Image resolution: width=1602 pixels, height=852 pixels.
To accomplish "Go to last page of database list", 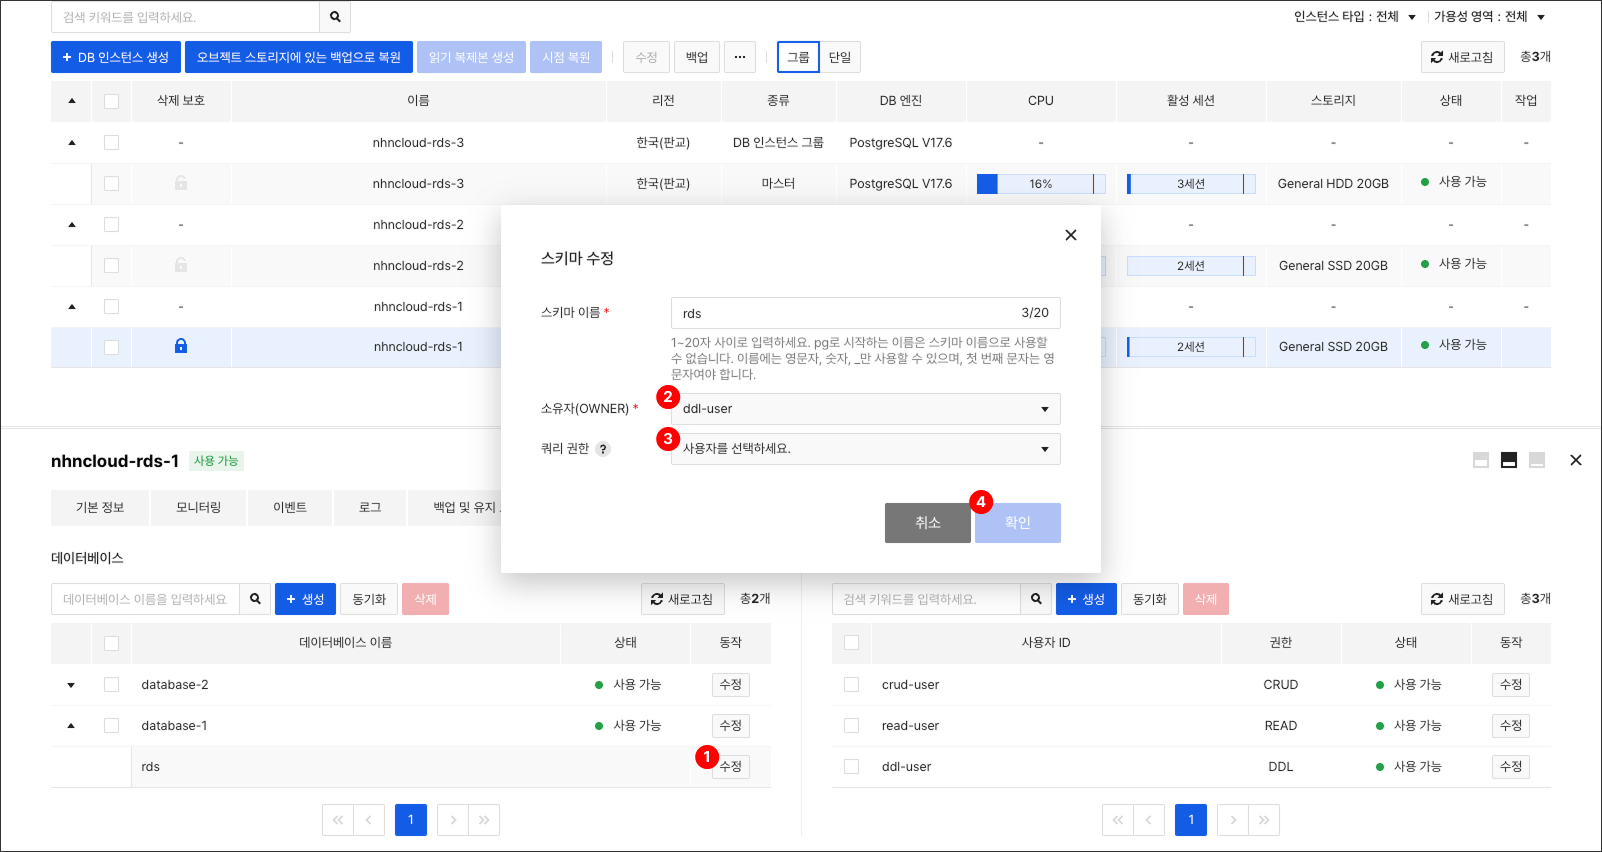I will [484, 820].
